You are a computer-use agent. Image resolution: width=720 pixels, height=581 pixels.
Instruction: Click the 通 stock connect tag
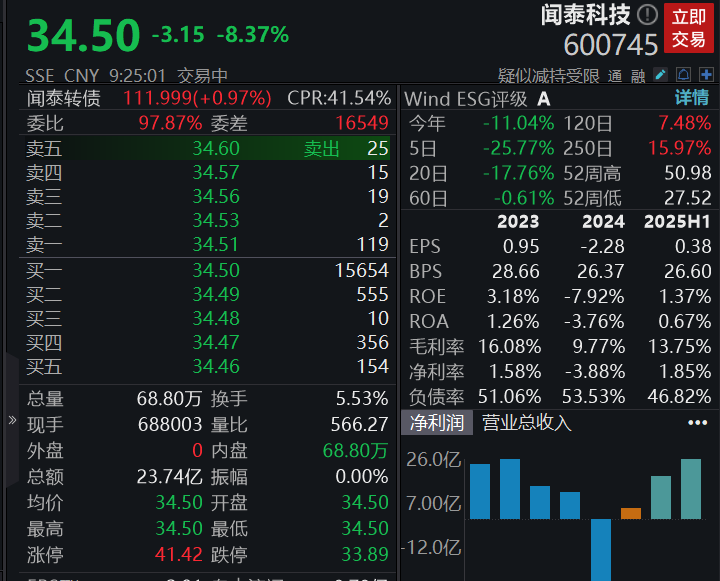point(614,75)
